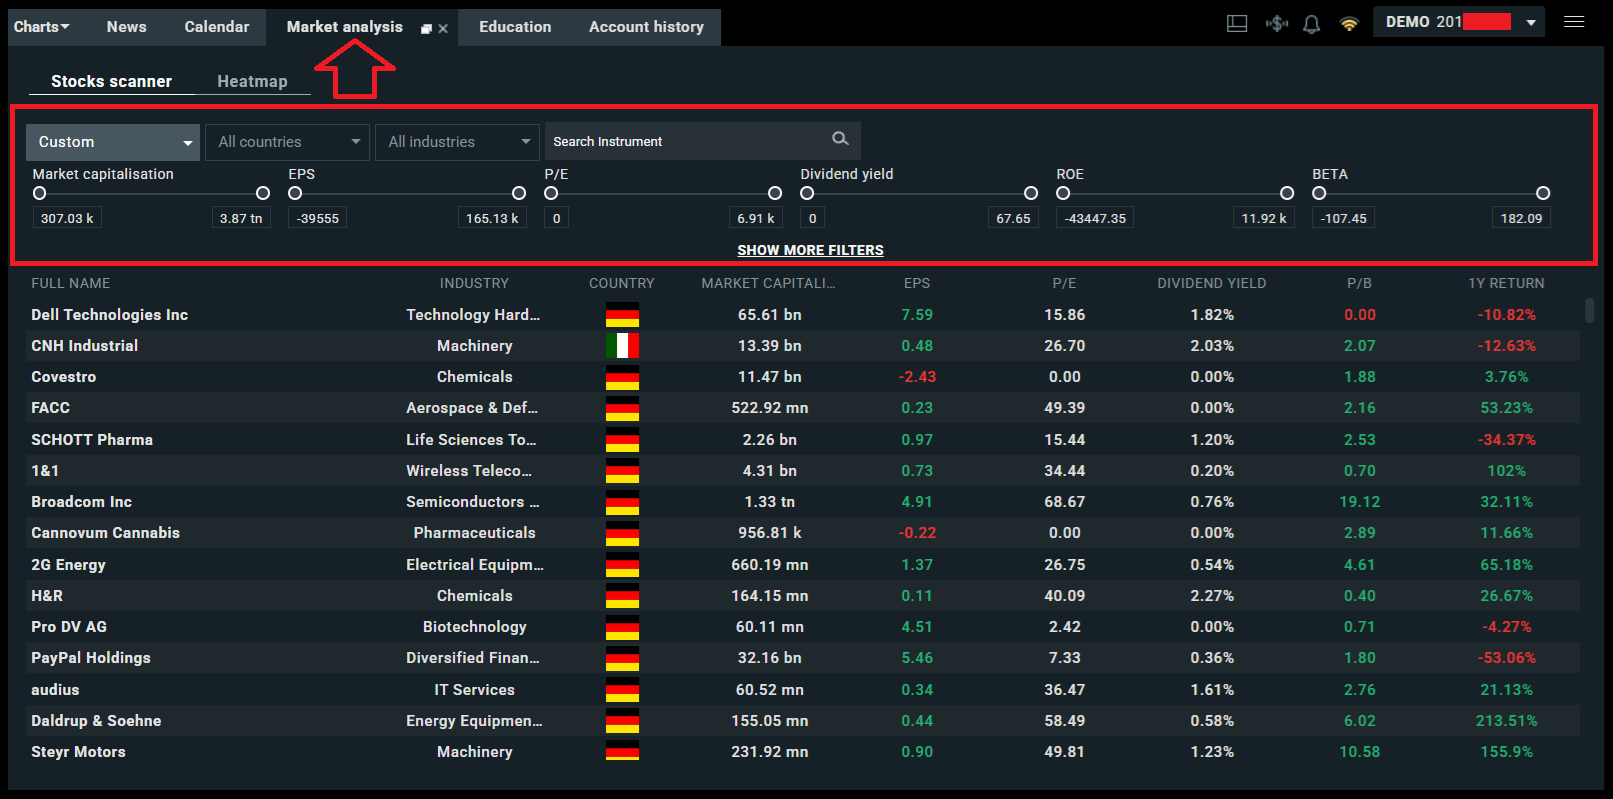Sort by MARKET CAPITALI… column header
Screen dimensions: 1613x799
[x=768, y=283]
